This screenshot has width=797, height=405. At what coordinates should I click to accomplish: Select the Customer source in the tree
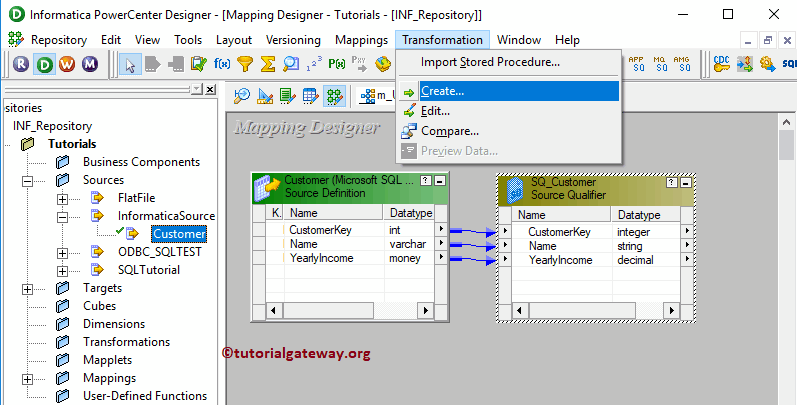179,234
